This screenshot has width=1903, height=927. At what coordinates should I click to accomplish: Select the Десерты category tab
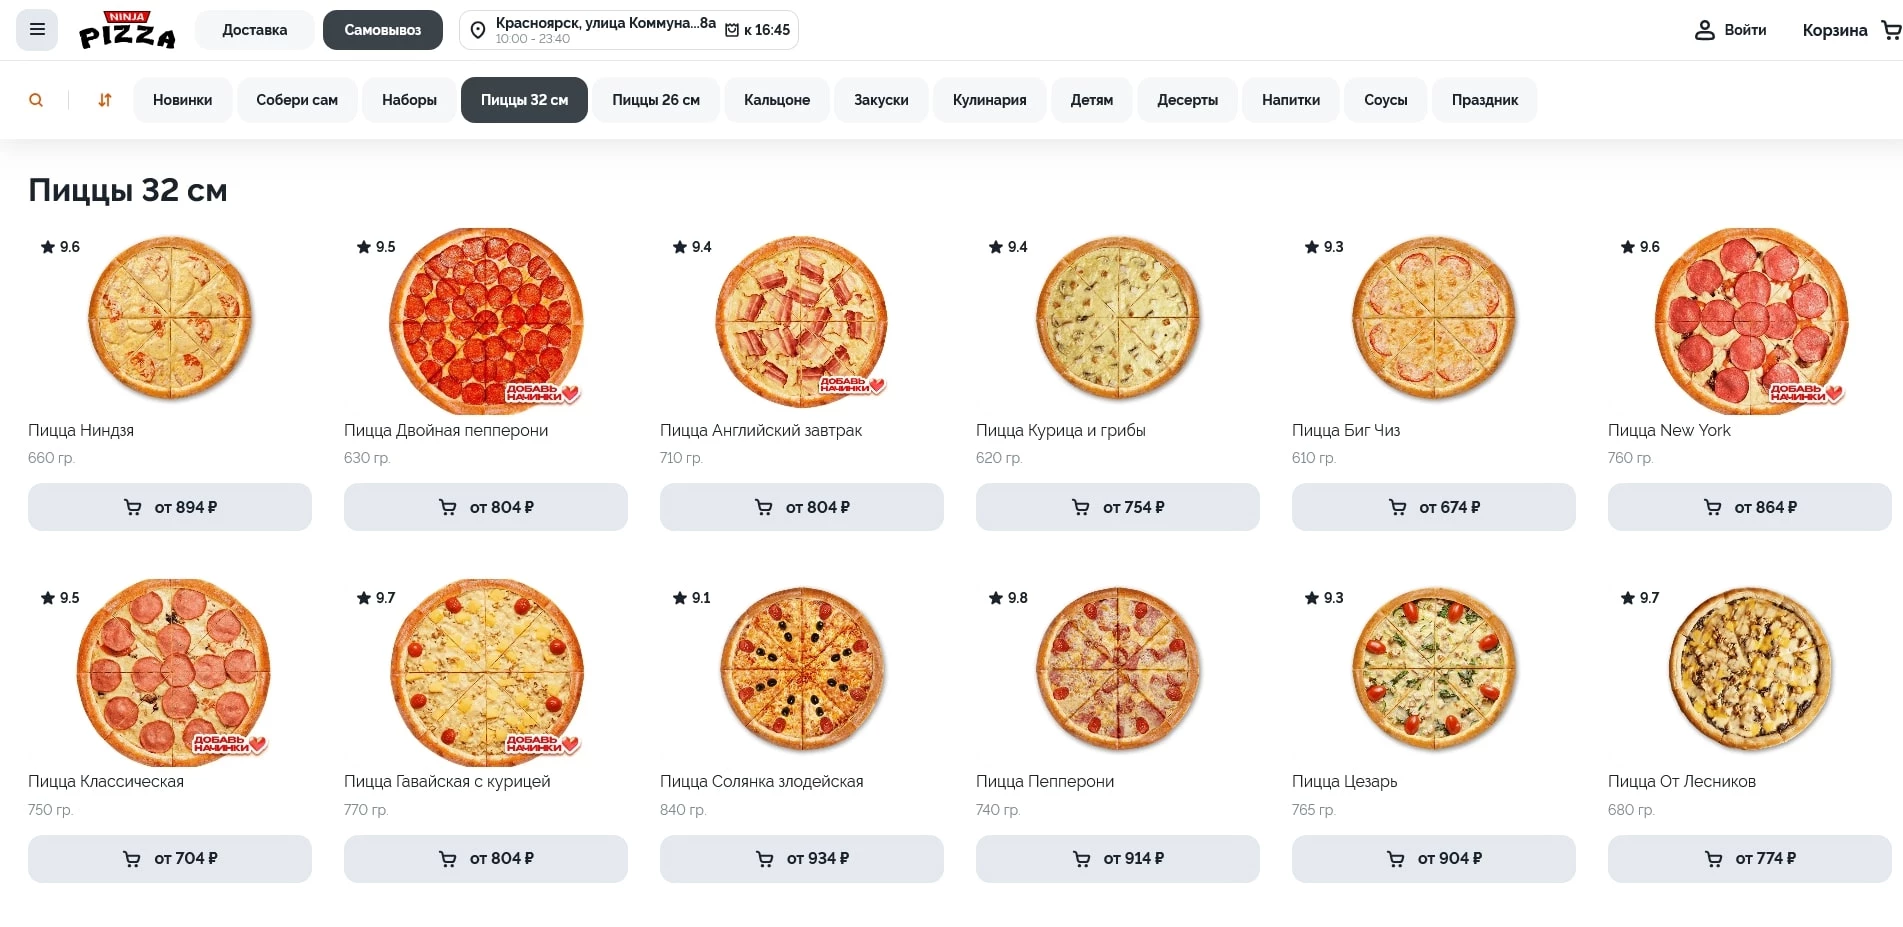(1187, 100)
